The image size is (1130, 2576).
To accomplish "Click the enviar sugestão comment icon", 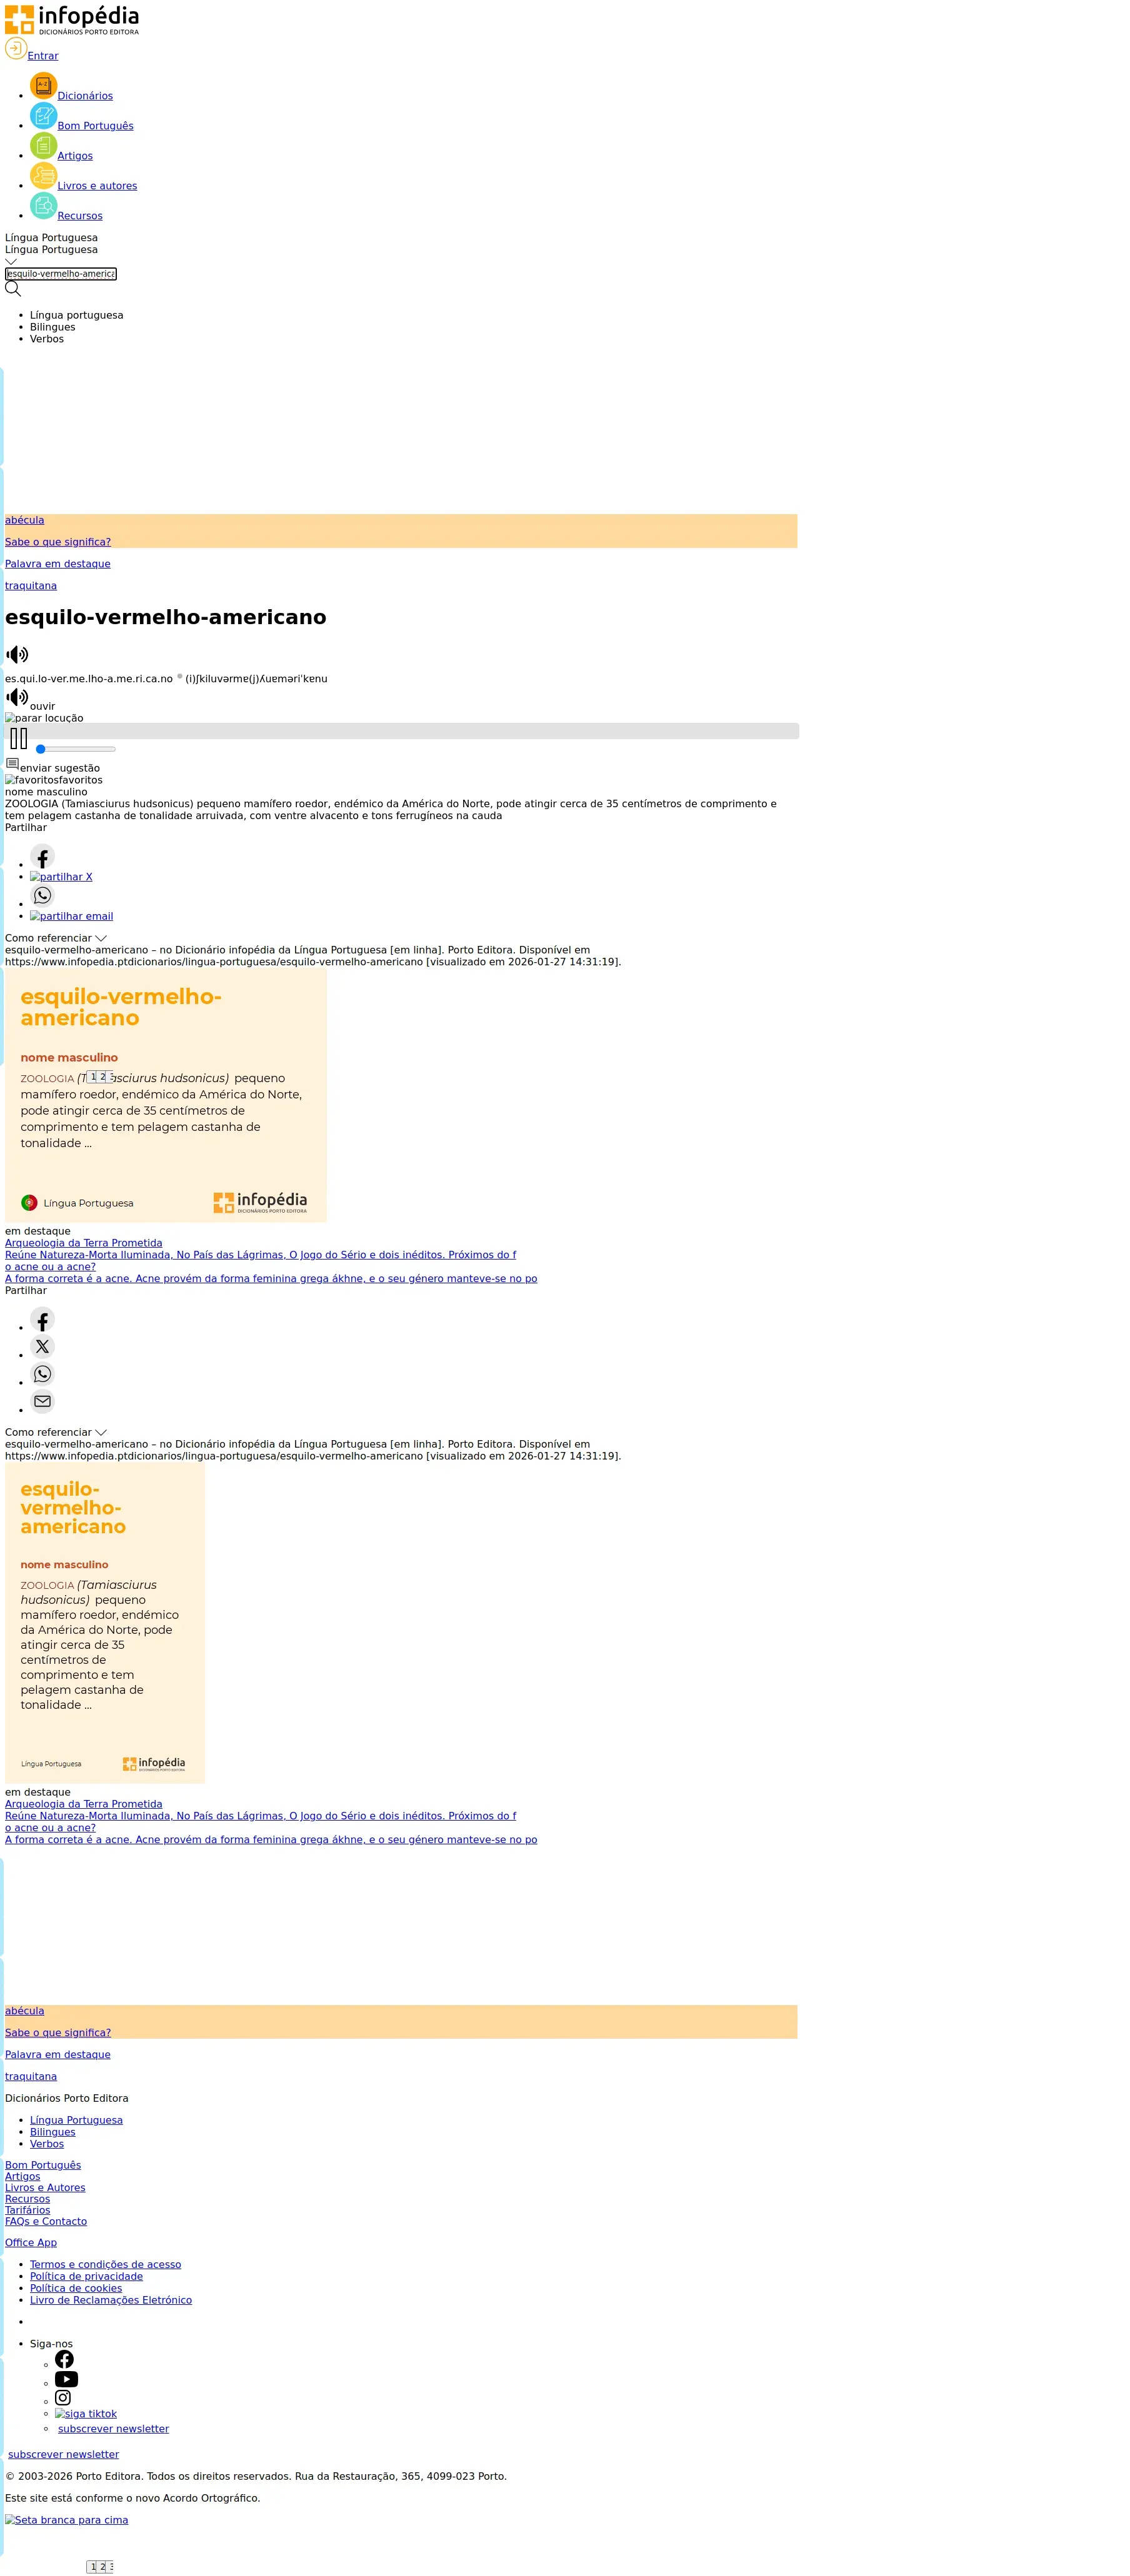I will (x=12, y=765).
